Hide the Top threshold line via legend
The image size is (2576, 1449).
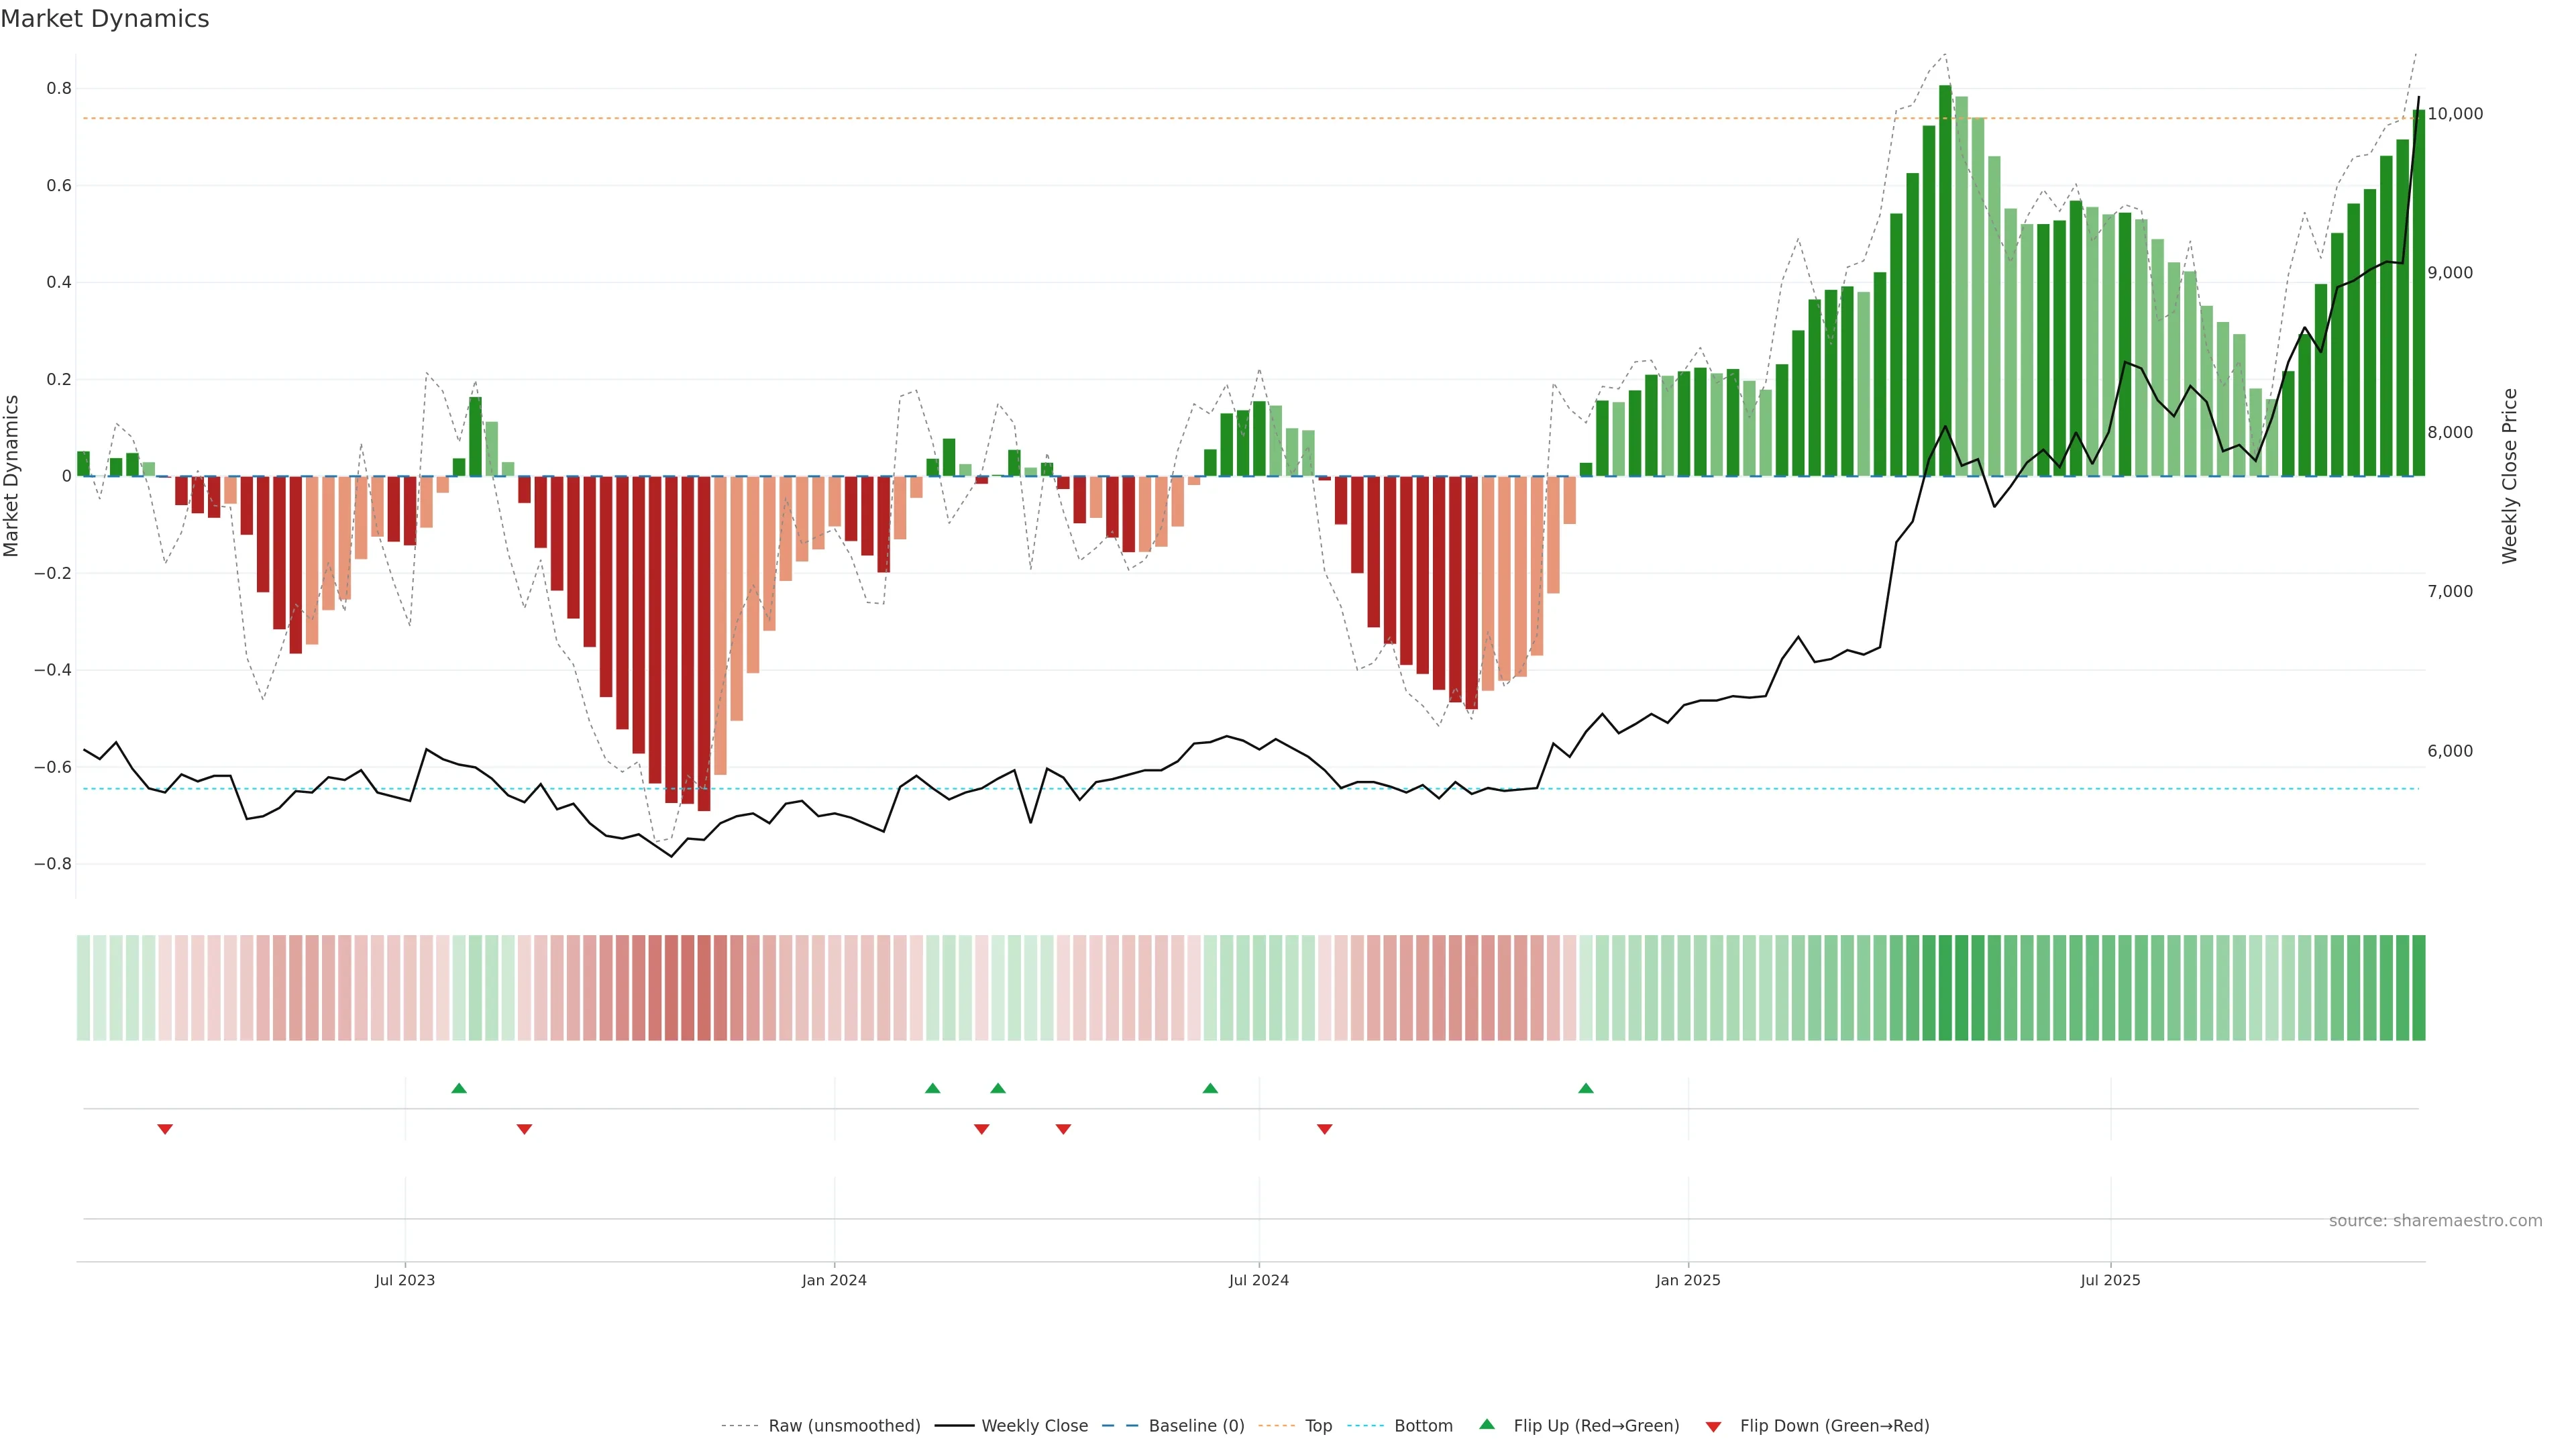tap(1318, 1426)
